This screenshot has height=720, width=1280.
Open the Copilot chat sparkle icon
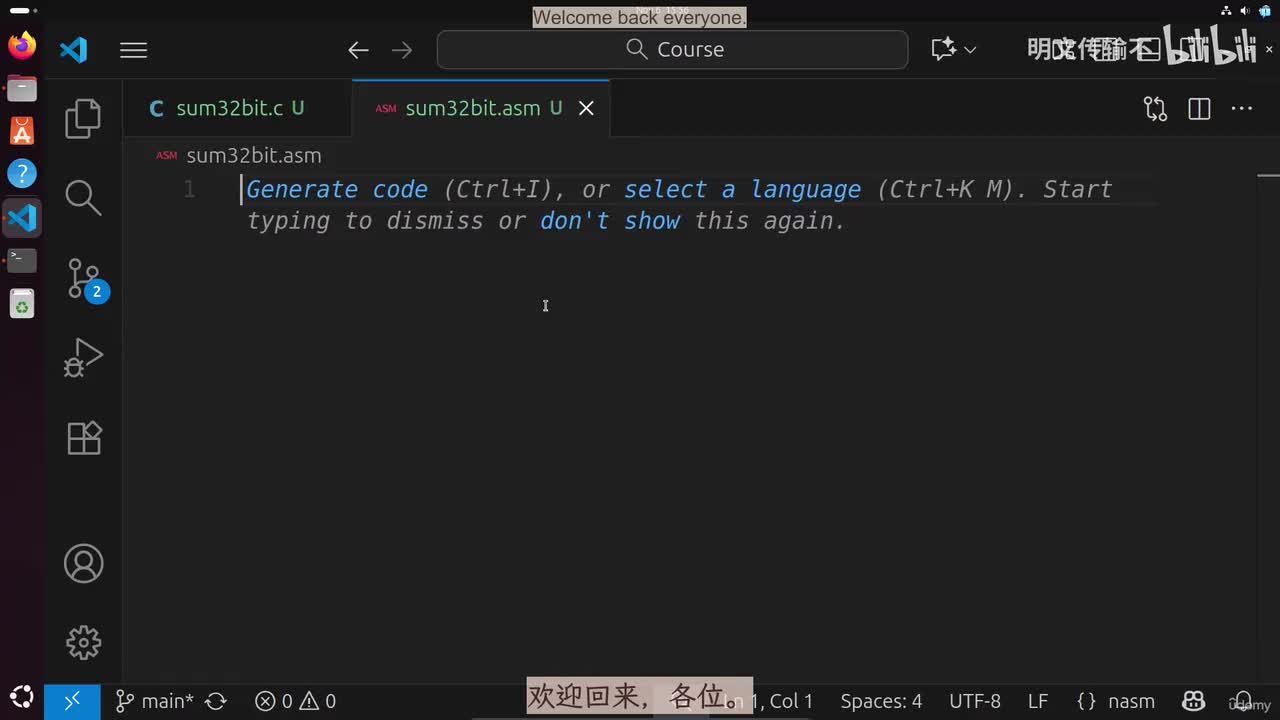943,50
